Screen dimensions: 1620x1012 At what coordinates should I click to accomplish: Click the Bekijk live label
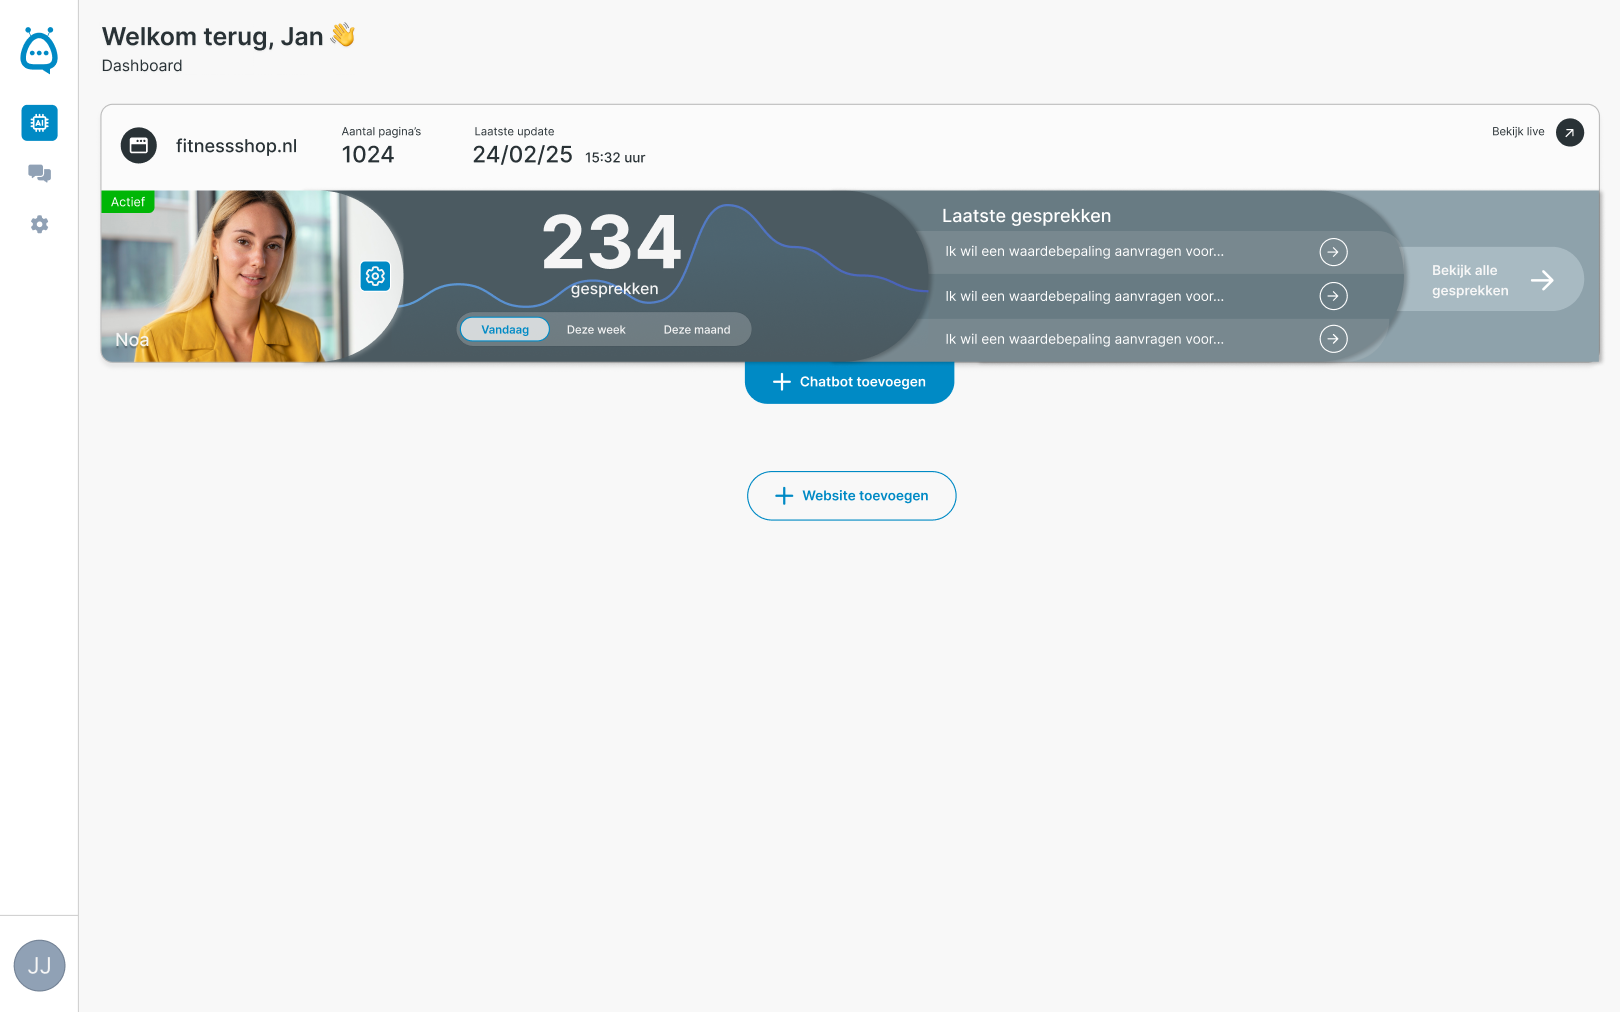(1518, 132)
